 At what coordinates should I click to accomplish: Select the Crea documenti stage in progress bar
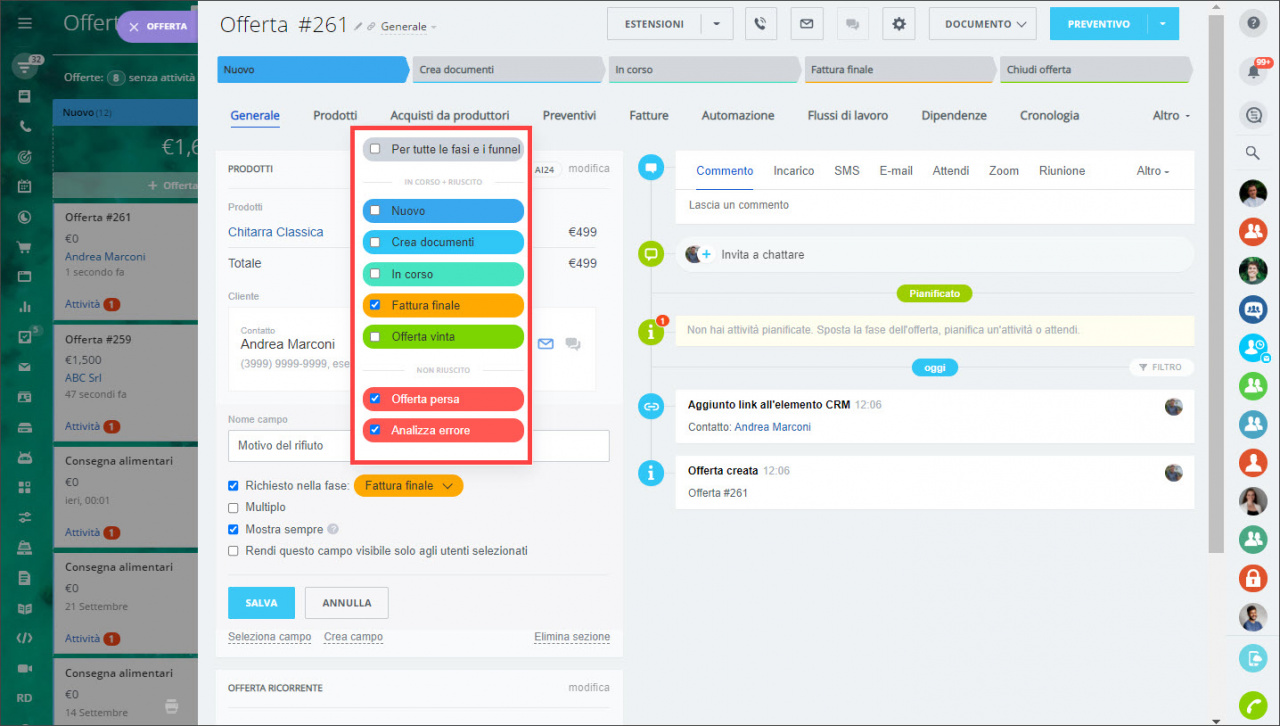(x=510, y=70)
